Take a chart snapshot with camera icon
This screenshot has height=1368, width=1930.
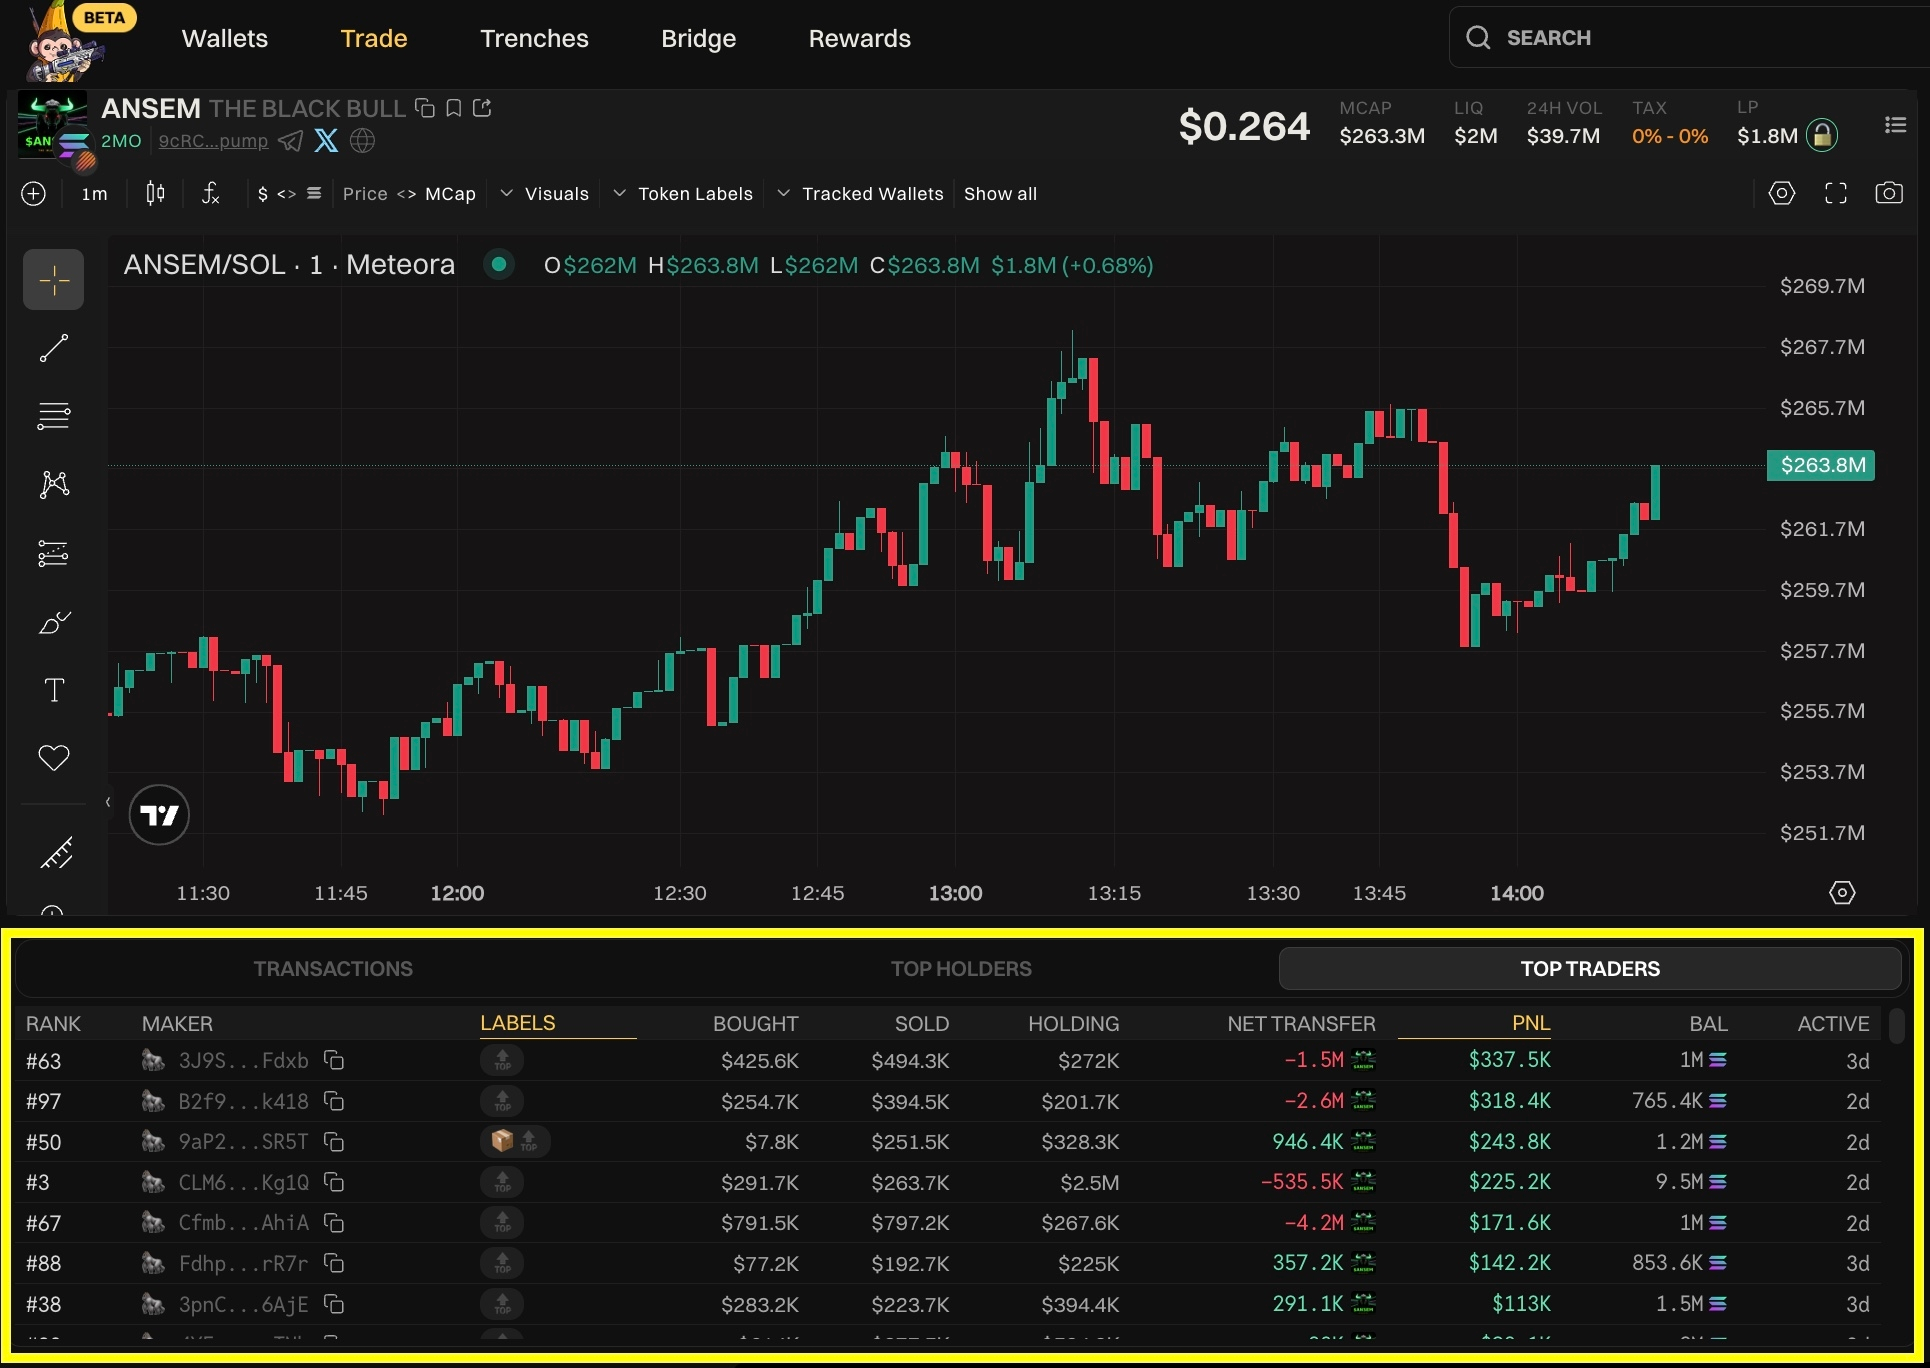click(1888, 193)
